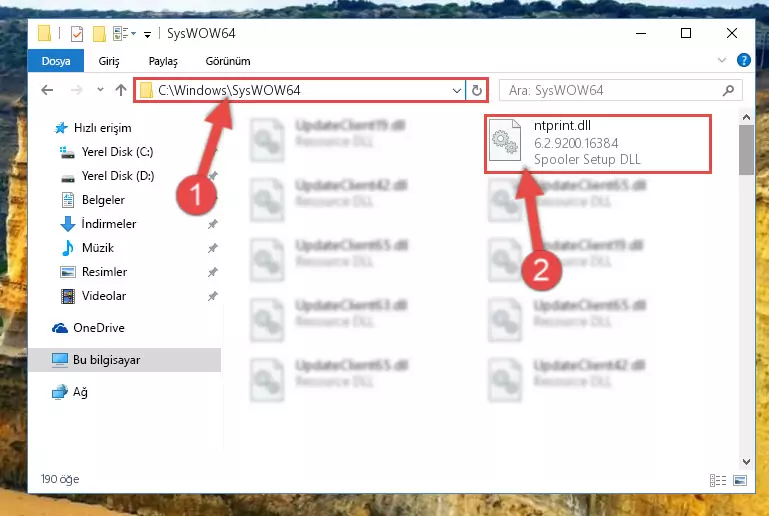
Task: Go up one folder level
Action: [121, 90]
